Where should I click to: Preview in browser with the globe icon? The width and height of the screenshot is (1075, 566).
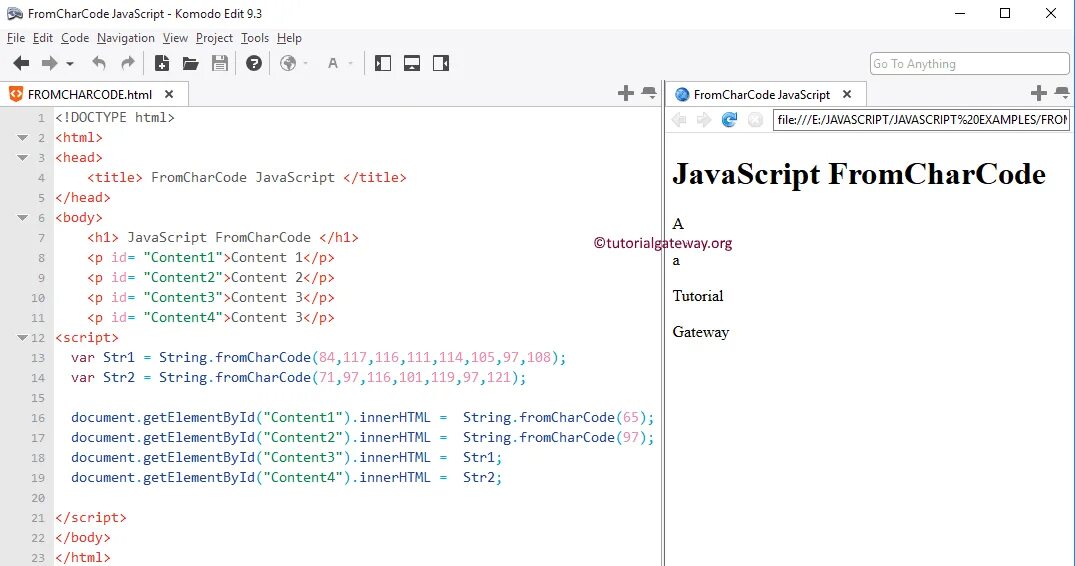click(288, 64)
